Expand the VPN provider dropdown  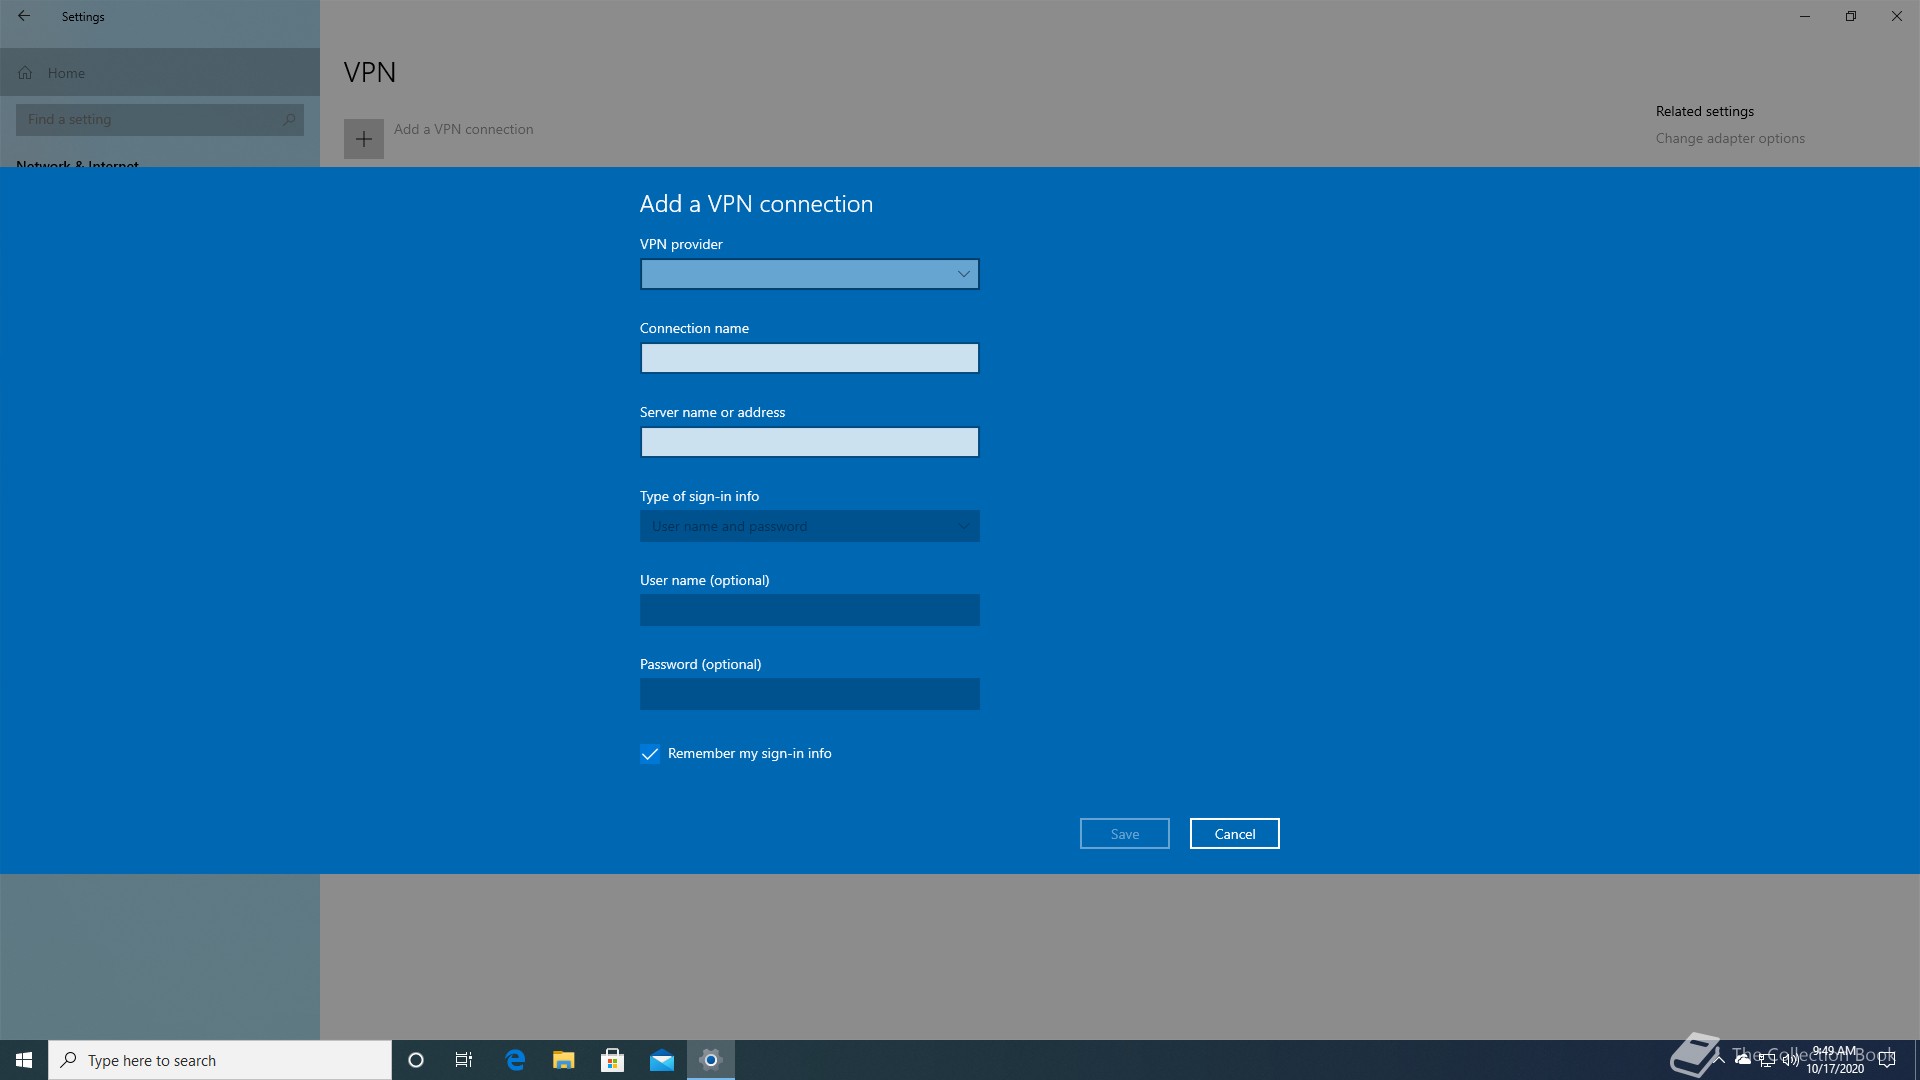pos(809,274)
